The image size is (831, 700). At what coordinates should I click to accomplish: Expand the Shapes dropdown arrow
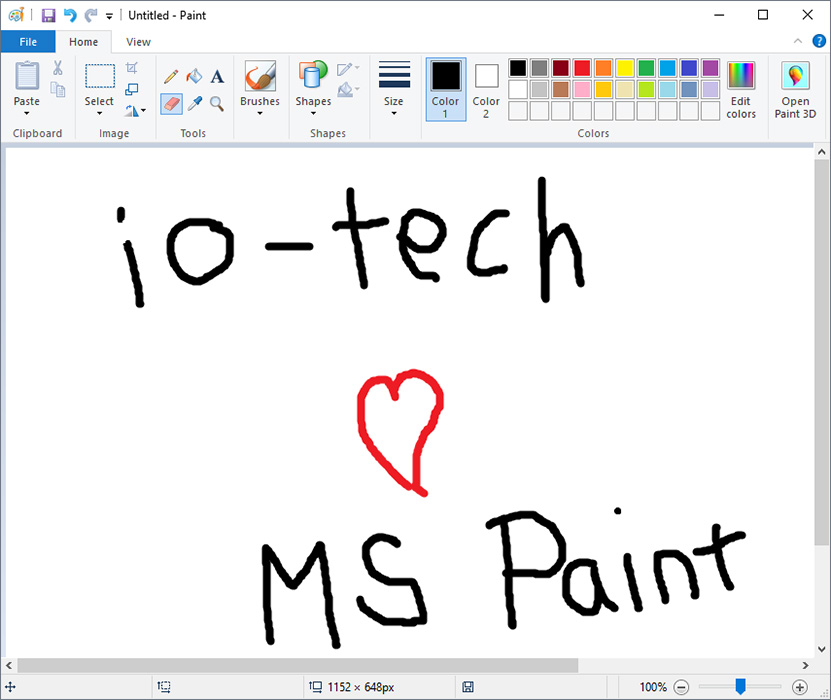click(x=313, y=113)
